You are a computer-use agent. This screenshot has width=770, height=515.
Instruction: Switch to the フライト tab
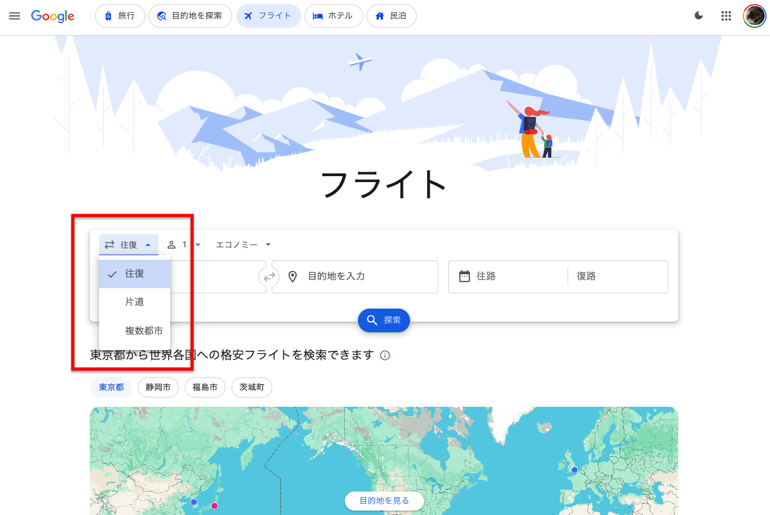tap(268, 16)
